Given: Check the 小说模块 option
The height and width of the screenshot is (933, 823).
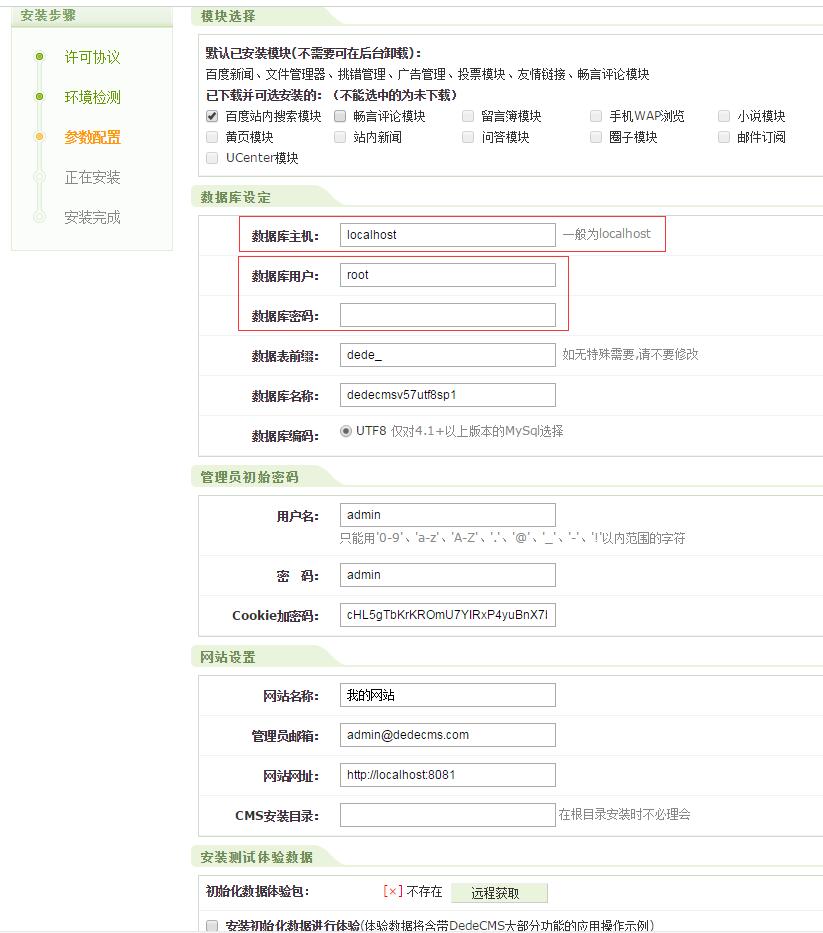Looking at the screenshot, I should pos(723,116).
